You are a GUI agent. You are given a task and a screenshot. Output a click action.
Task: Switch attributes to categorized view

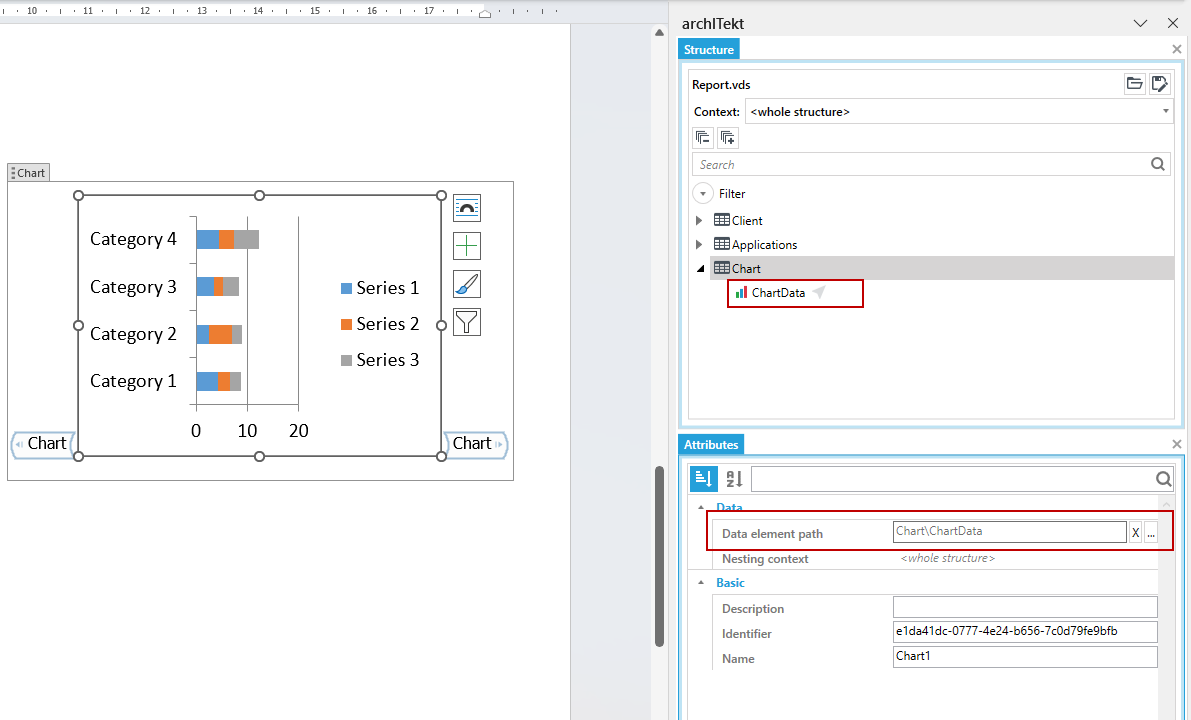[703, 478]
